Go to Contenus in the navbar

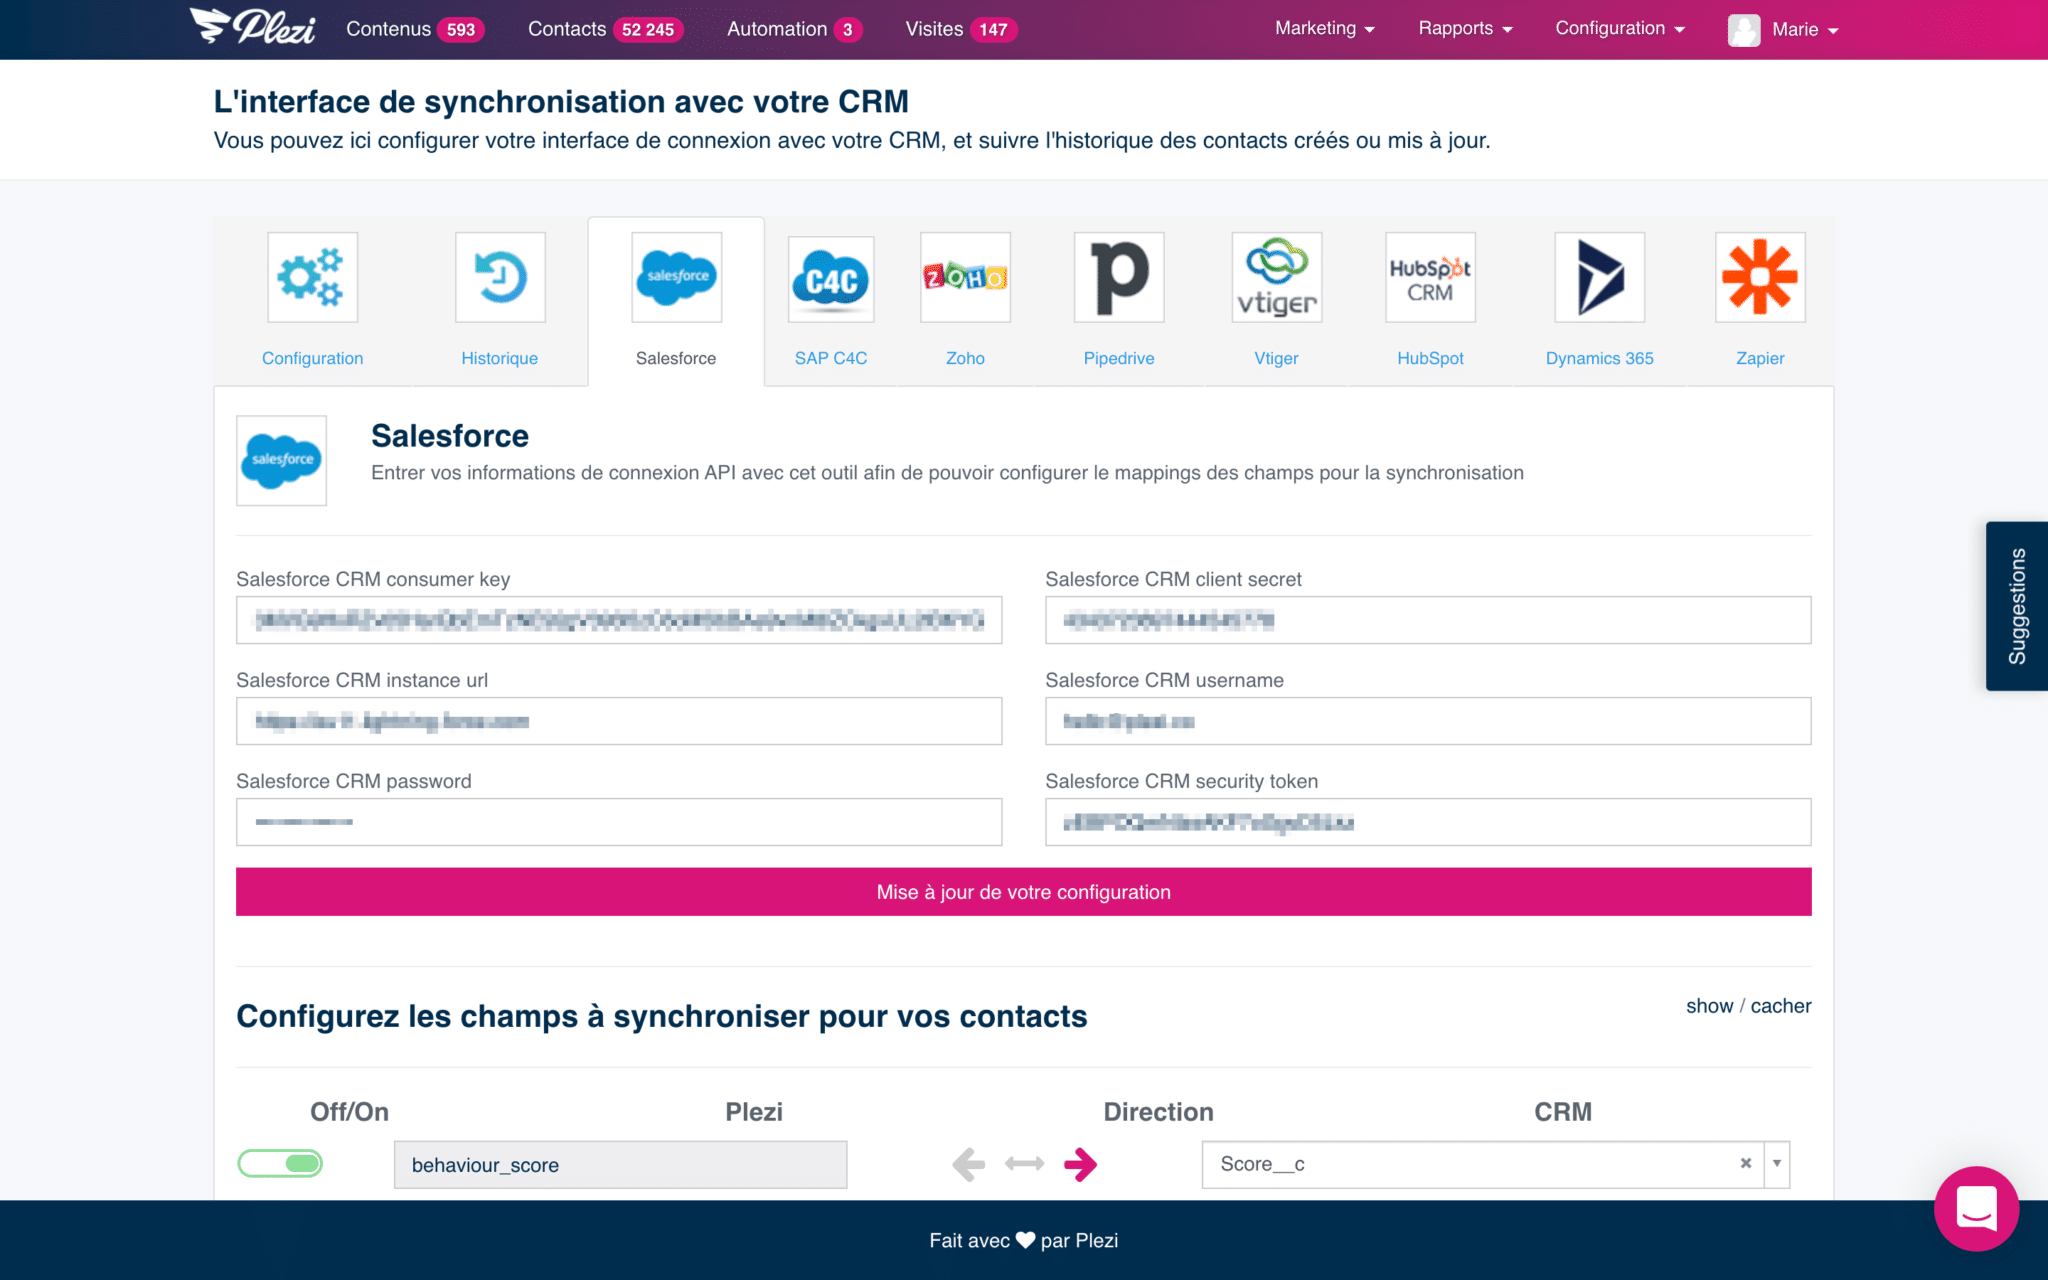click(388, 29)
